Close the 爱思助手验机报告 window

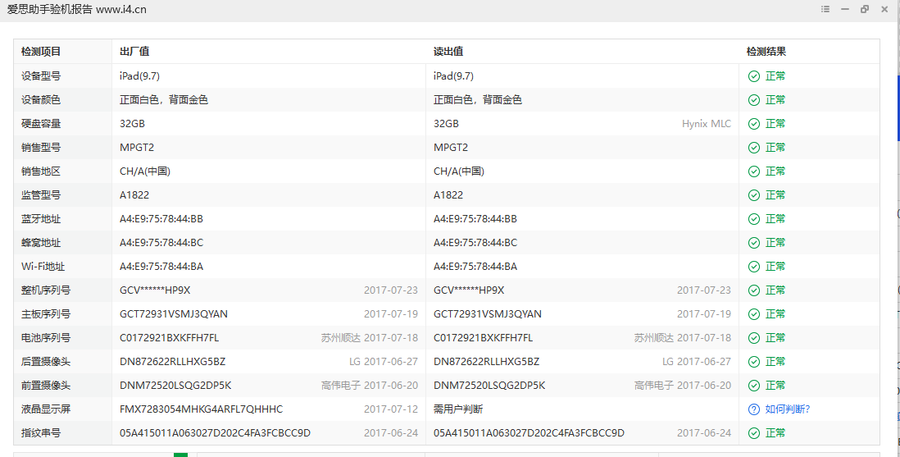pyautogui.click(x=885, y=9)
